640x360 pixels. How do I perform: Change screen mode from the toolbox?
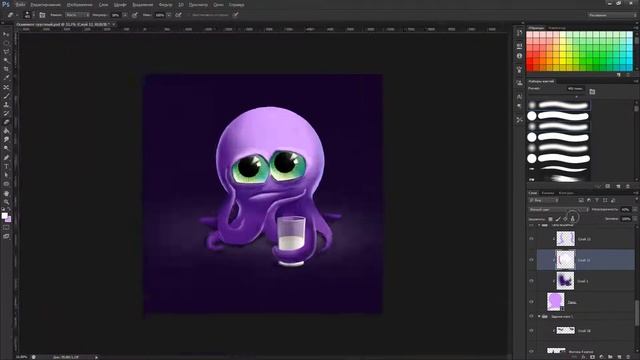tap(6, 236)
